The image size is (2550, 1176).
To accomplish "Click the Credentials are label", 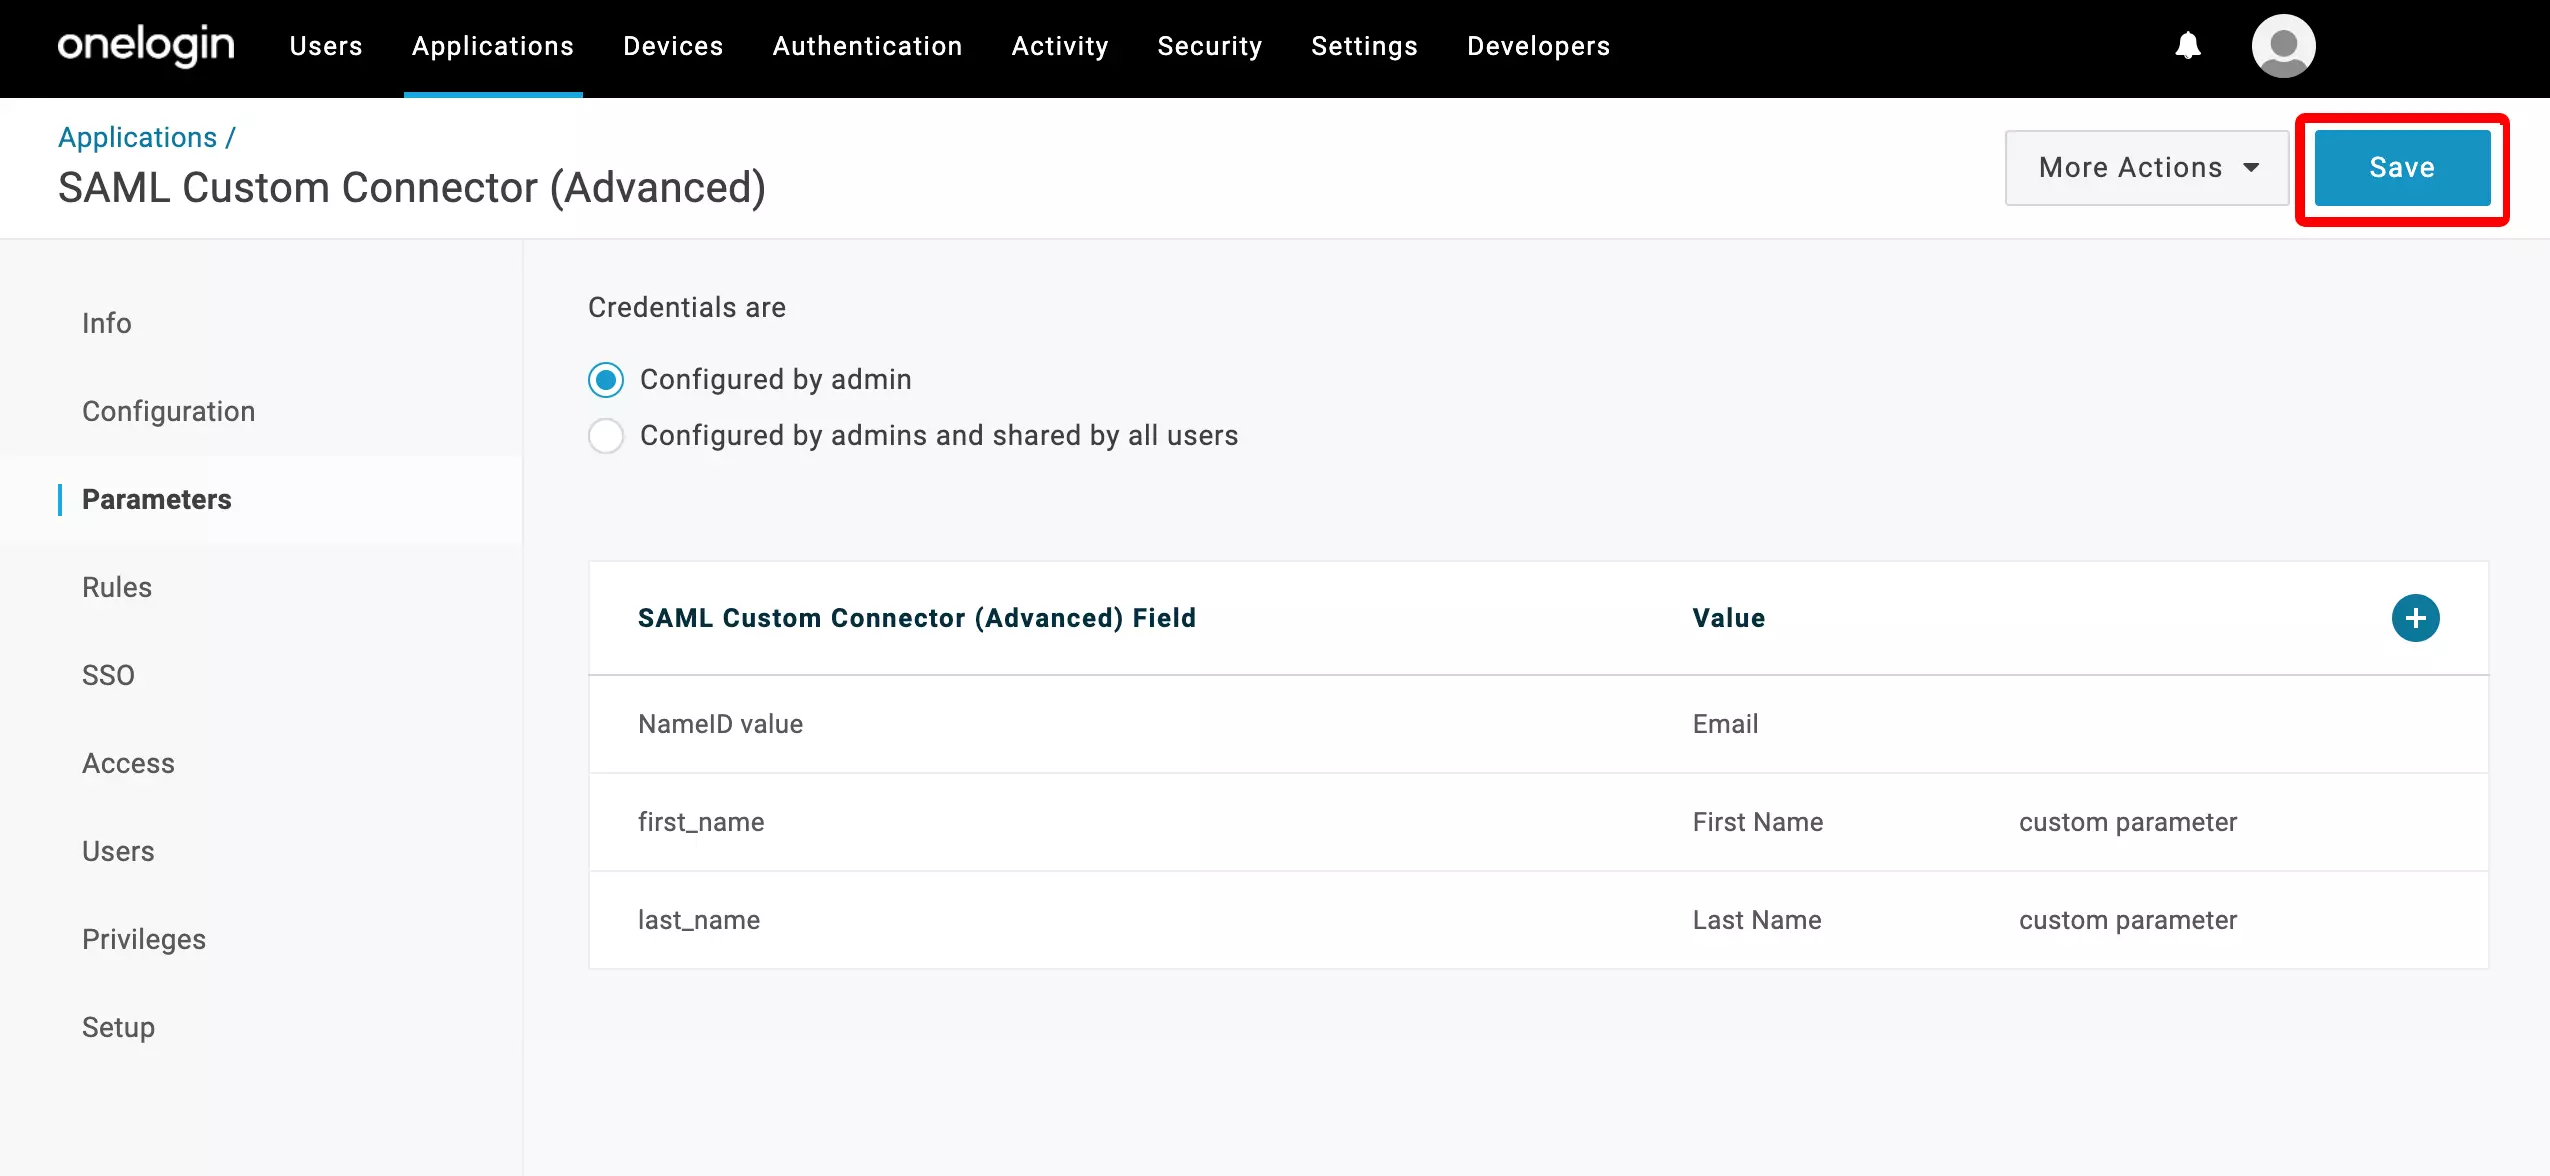I will [x=686, y=308].
